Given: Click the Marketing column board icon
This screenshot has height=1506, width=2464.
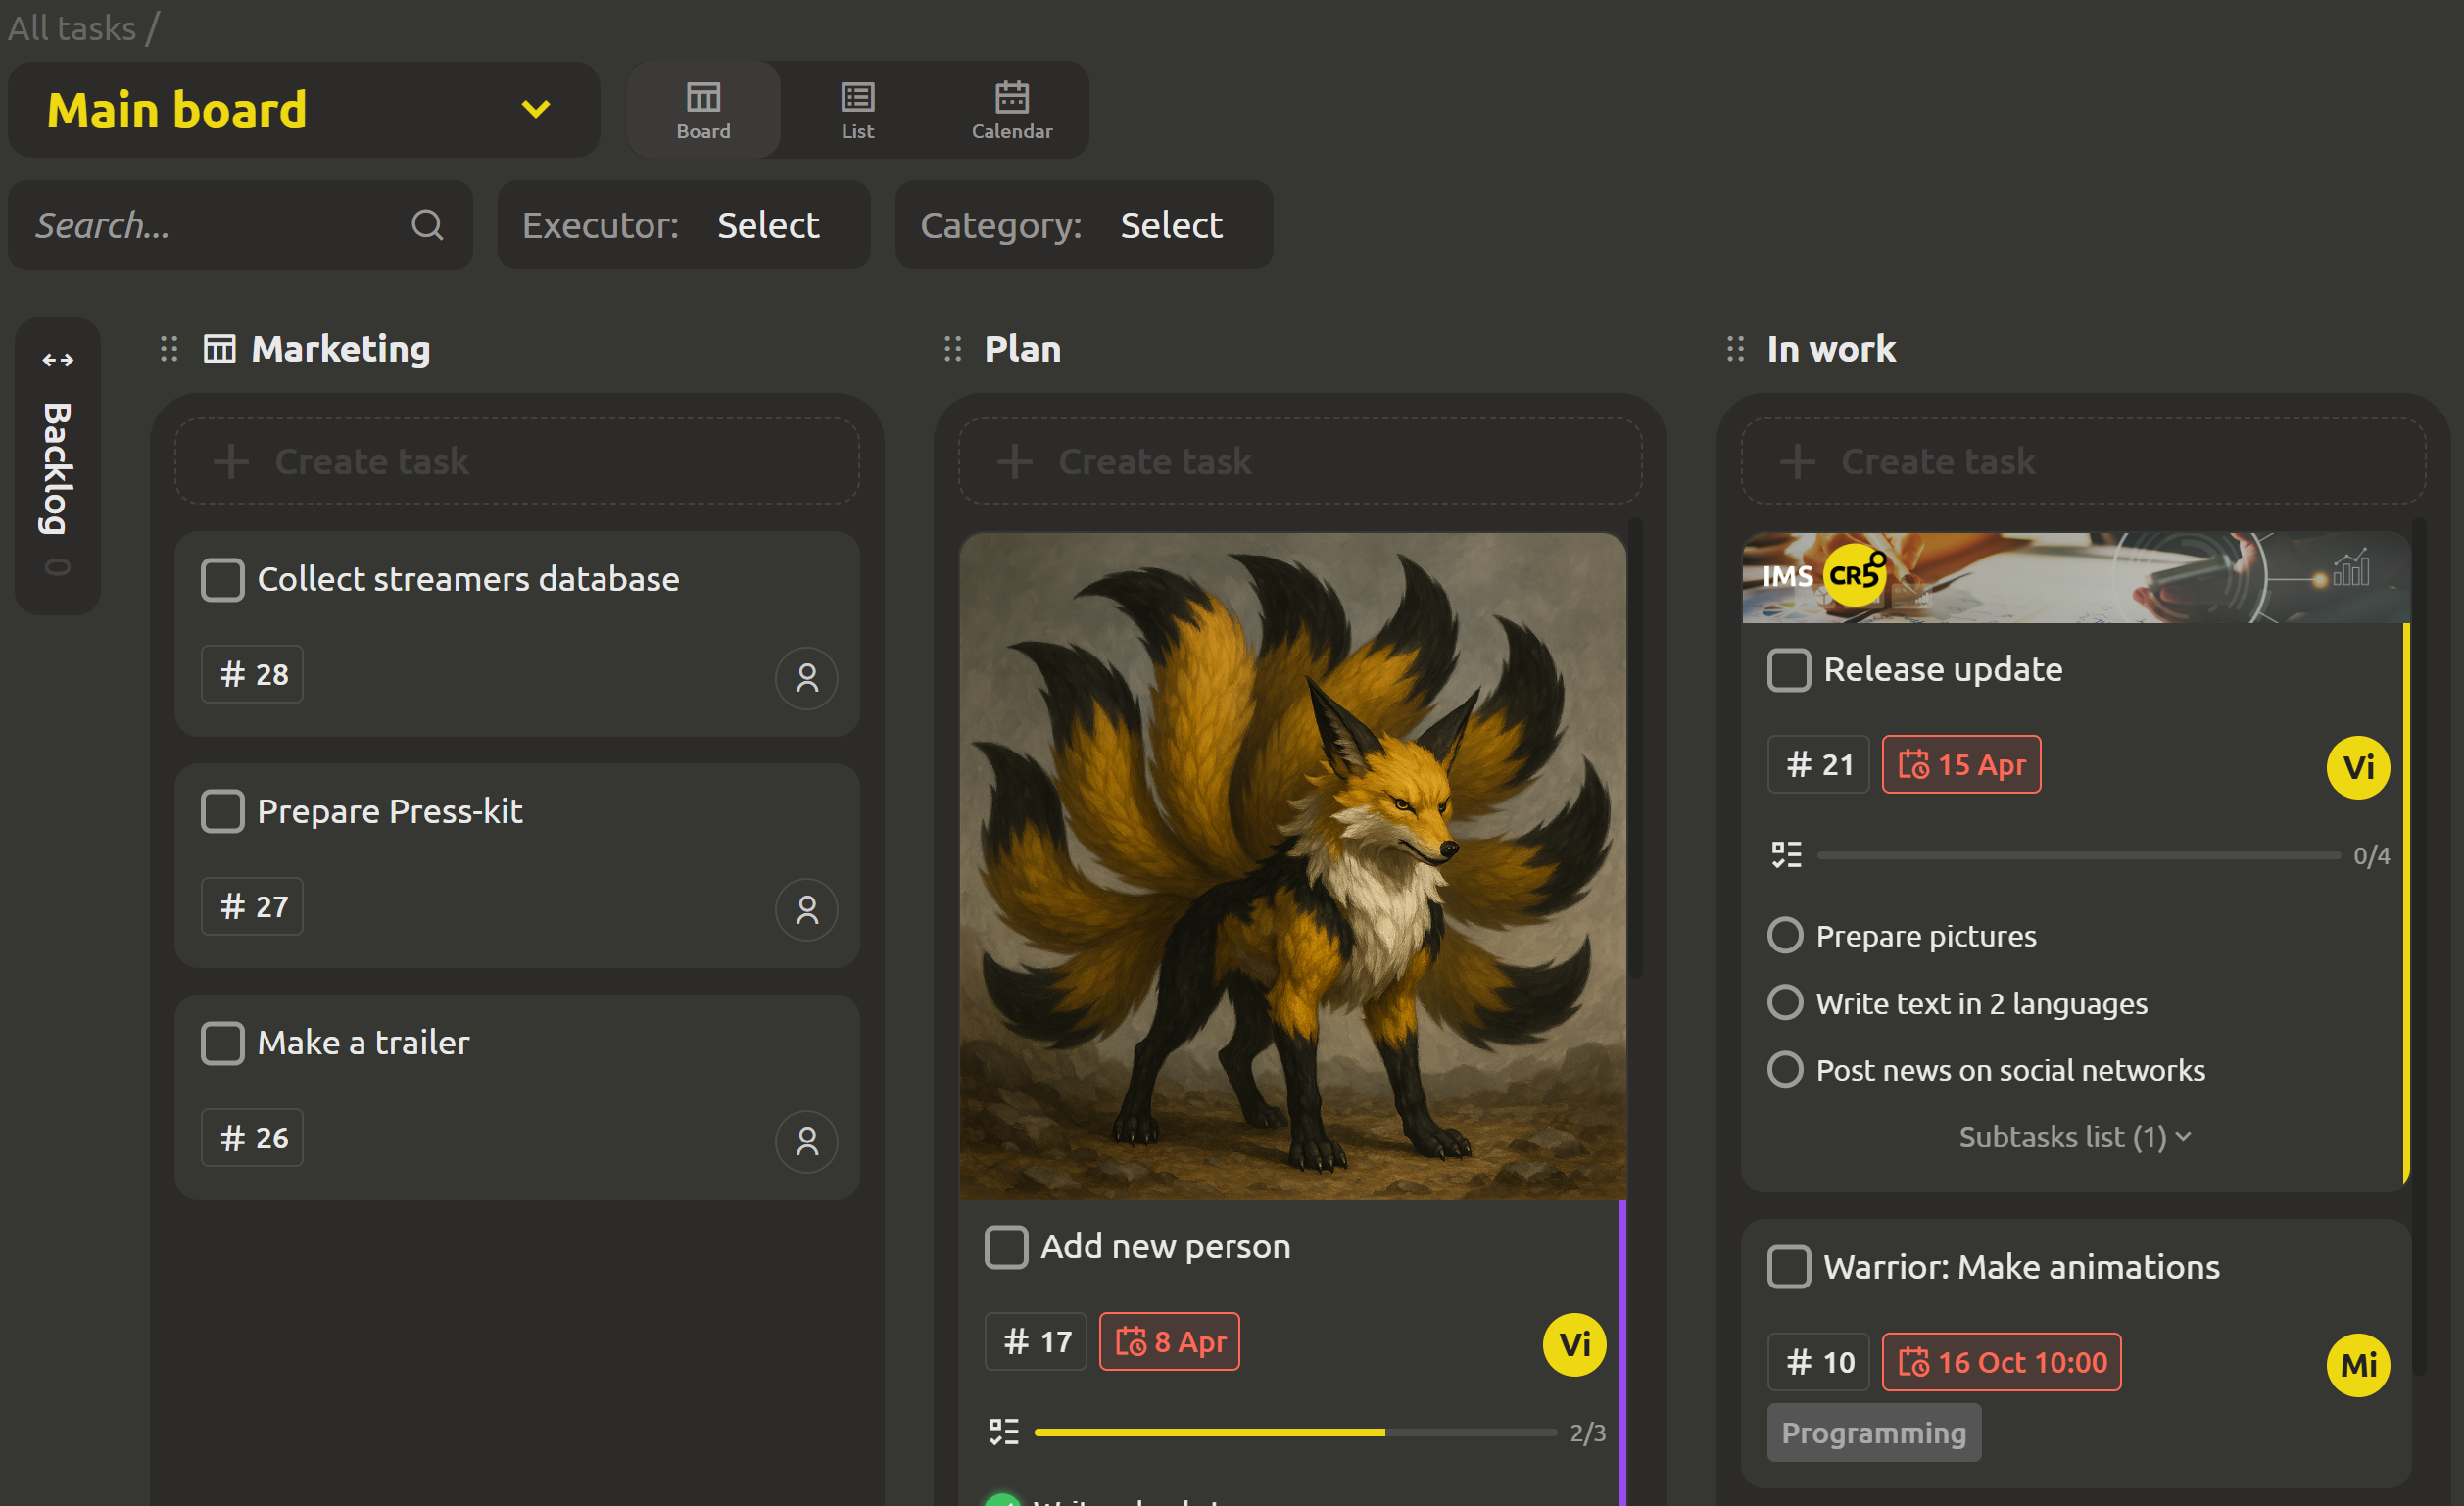Looking at the screenshot, I should pyautogui.click(x=220, y=349).
